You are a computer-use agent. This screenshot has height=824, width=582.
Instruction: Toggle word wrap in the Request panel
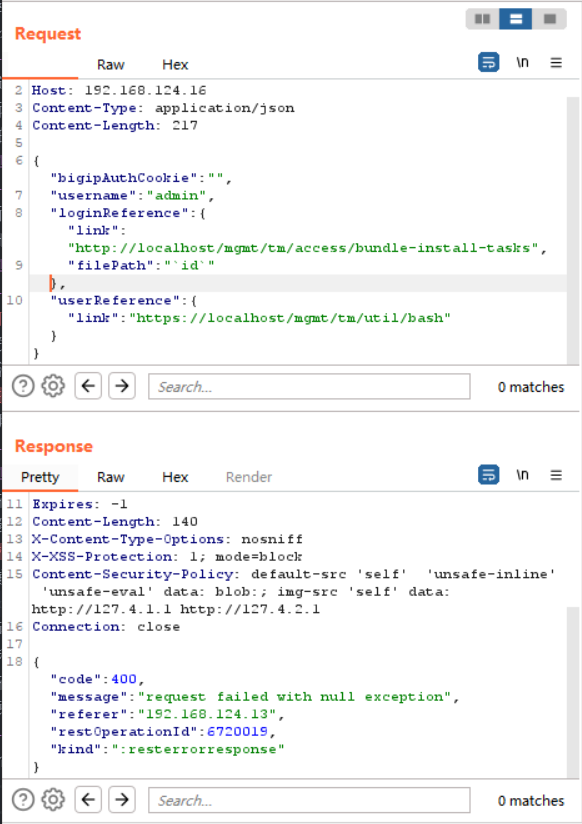tap(488, 62)
